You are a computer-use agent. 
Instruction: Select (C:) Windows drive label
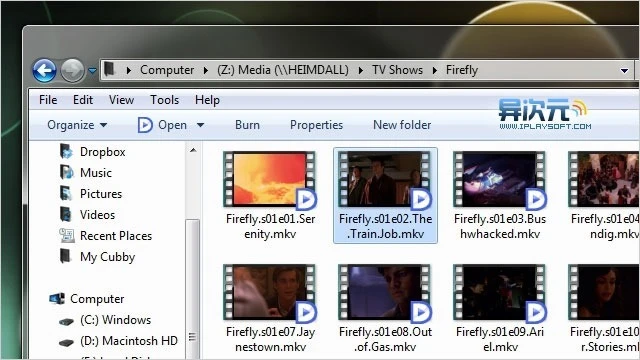pyautogui.click(x=116, y=320)
